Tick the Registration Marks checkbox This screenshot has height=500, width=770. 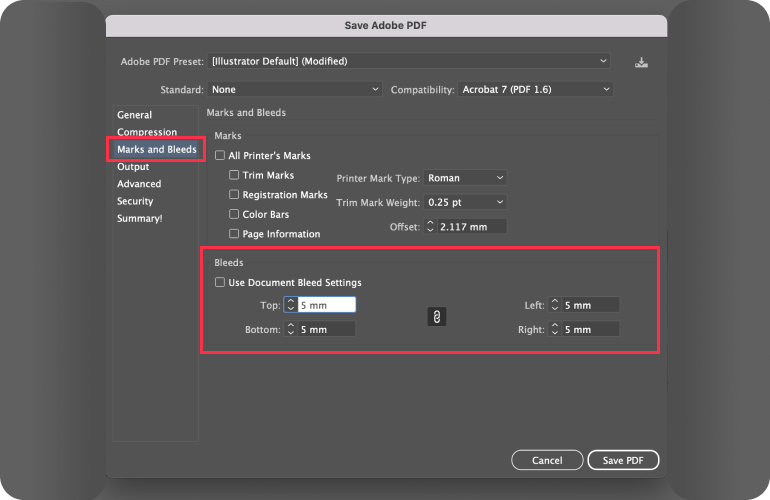tap(234, 195)
